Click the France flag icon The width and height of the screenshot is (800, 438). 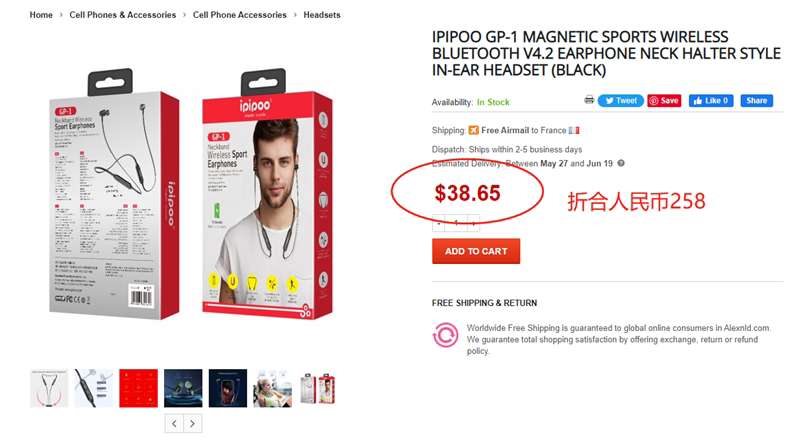click(x=574, y=130)
